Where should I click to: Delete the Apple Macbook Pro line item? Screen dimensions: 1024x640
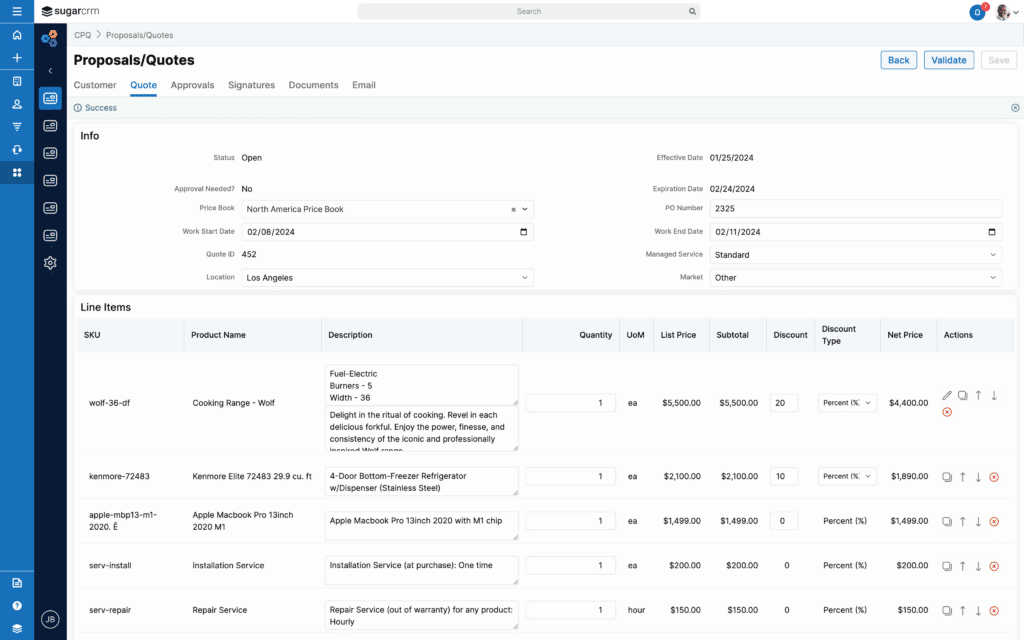point(994,521)
